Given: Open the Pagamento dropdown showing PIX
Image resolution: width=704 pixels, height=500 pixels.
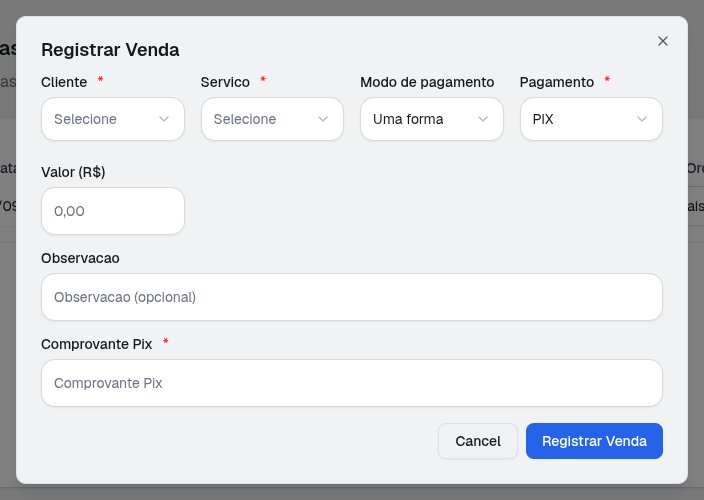Looking at the screenshot, I should click(591, 119).
